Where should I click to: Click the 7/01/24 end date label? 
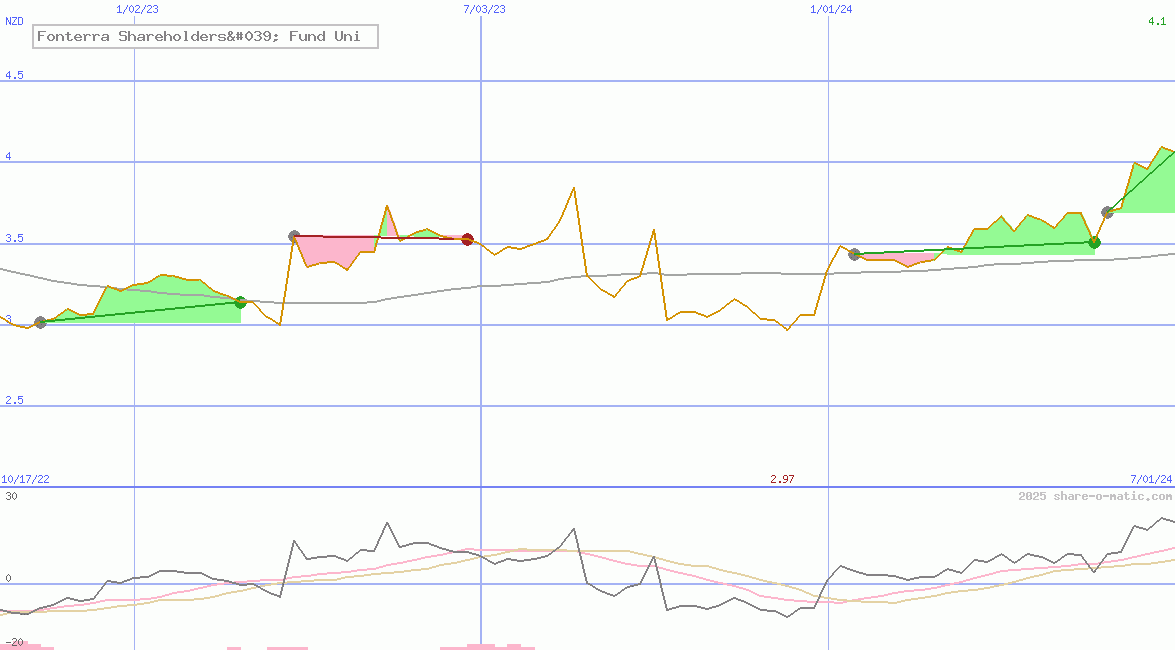point(1150,479)
